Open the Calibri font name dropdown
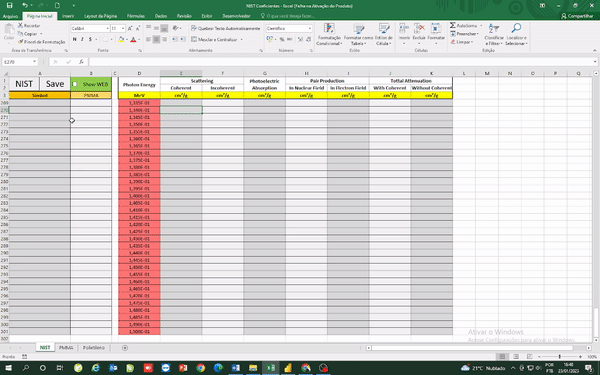 [x=107, y=29]
